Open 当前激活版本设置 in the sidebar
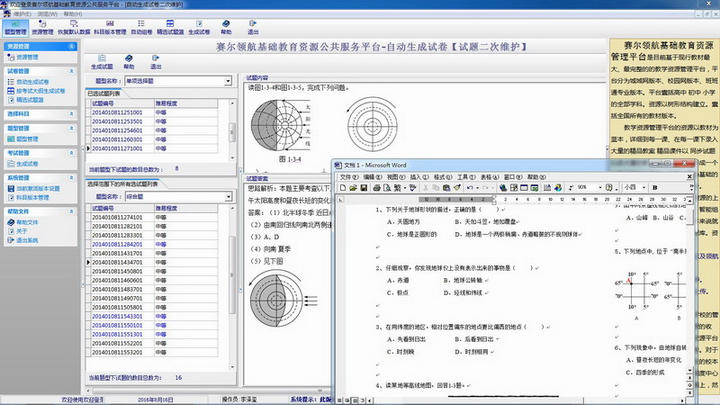The height and width of the screenshot is (405, 720). (x=38, y=189)
